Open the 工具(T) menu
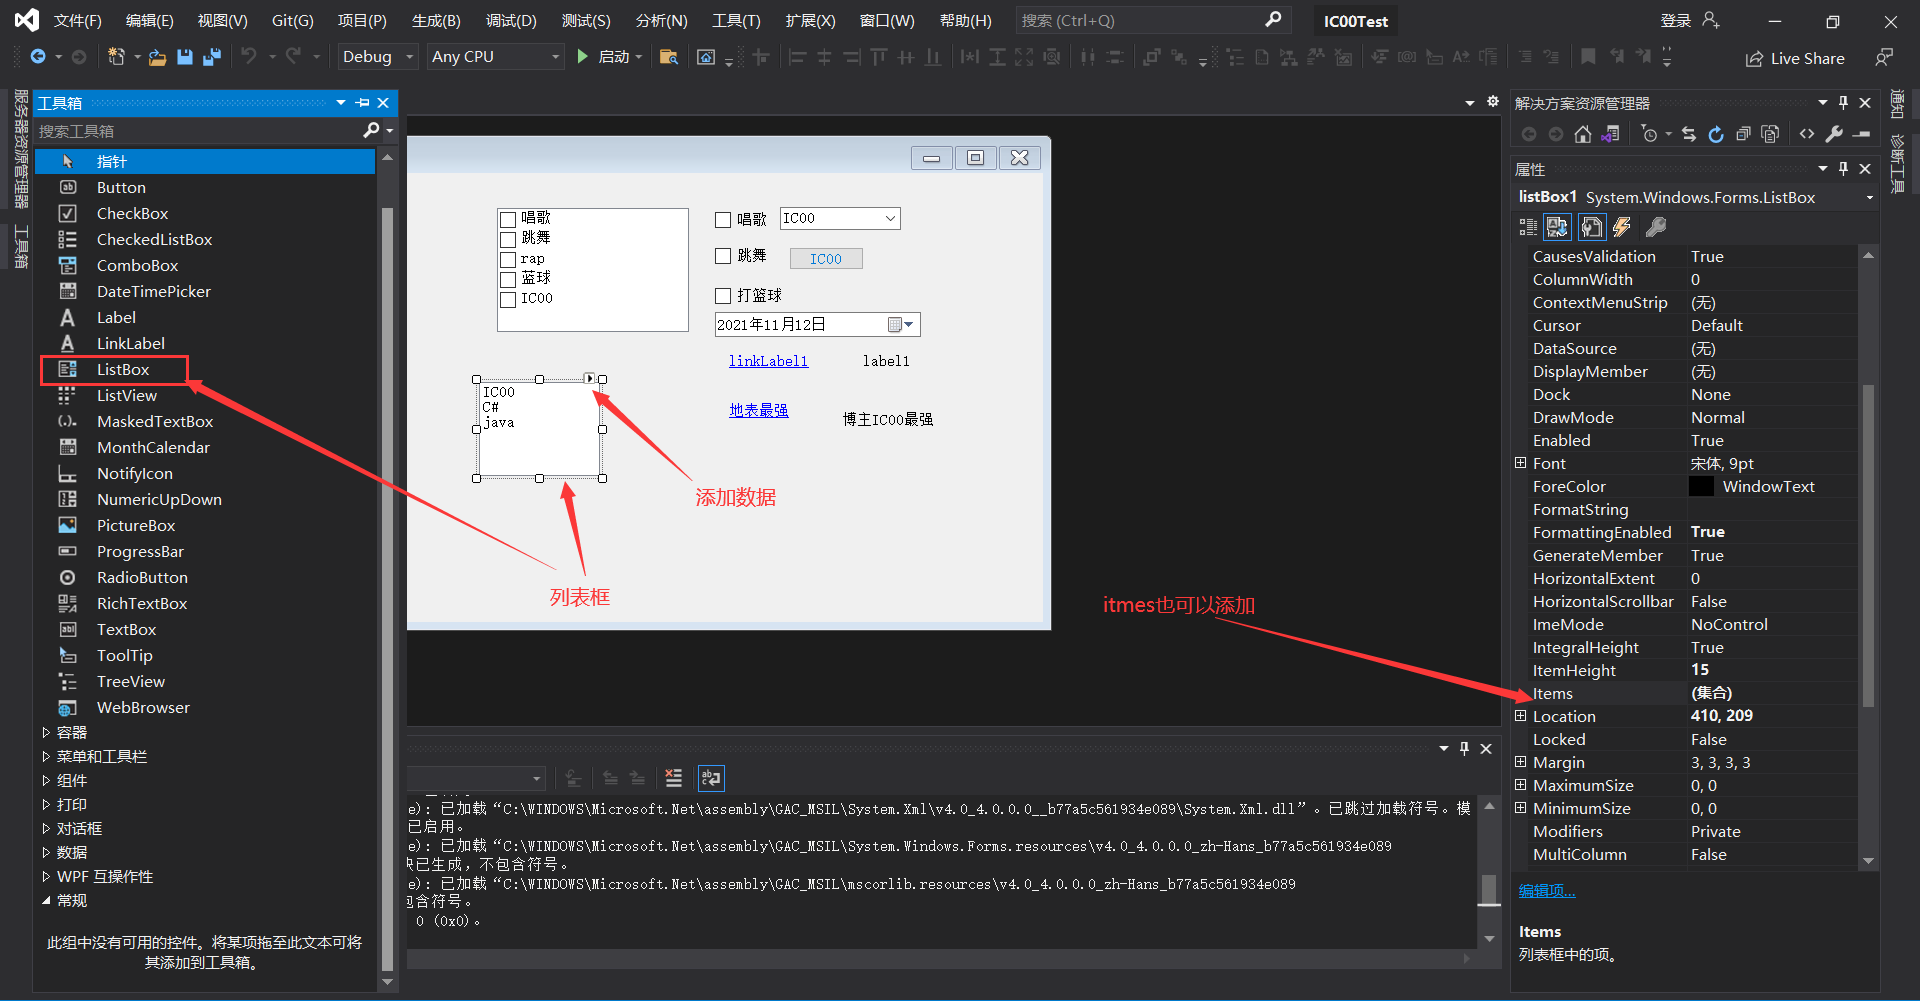 tap(737, 20)
